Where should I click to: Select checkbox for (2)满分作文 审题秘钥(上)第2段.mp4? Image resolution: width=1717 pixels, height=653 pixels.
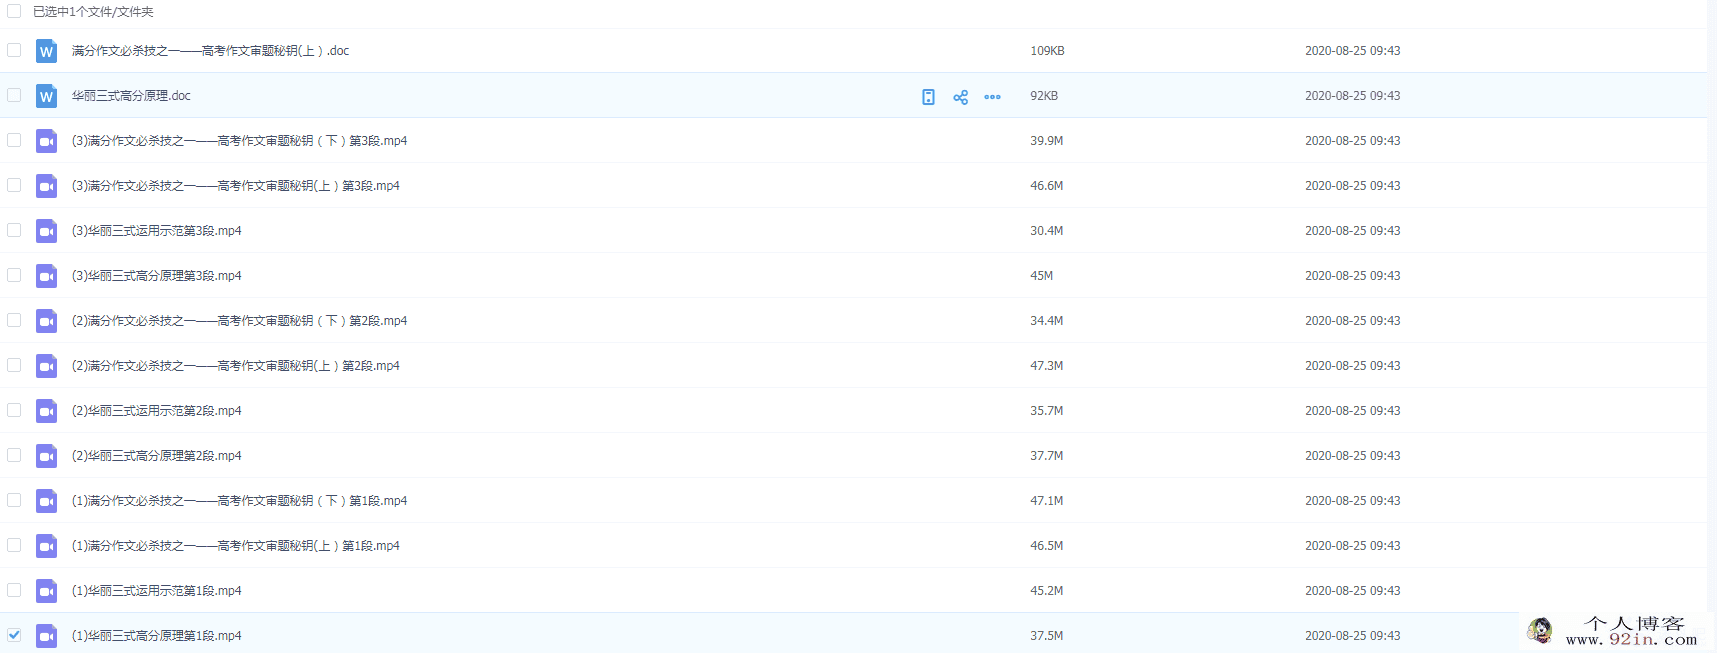(14, 365)
